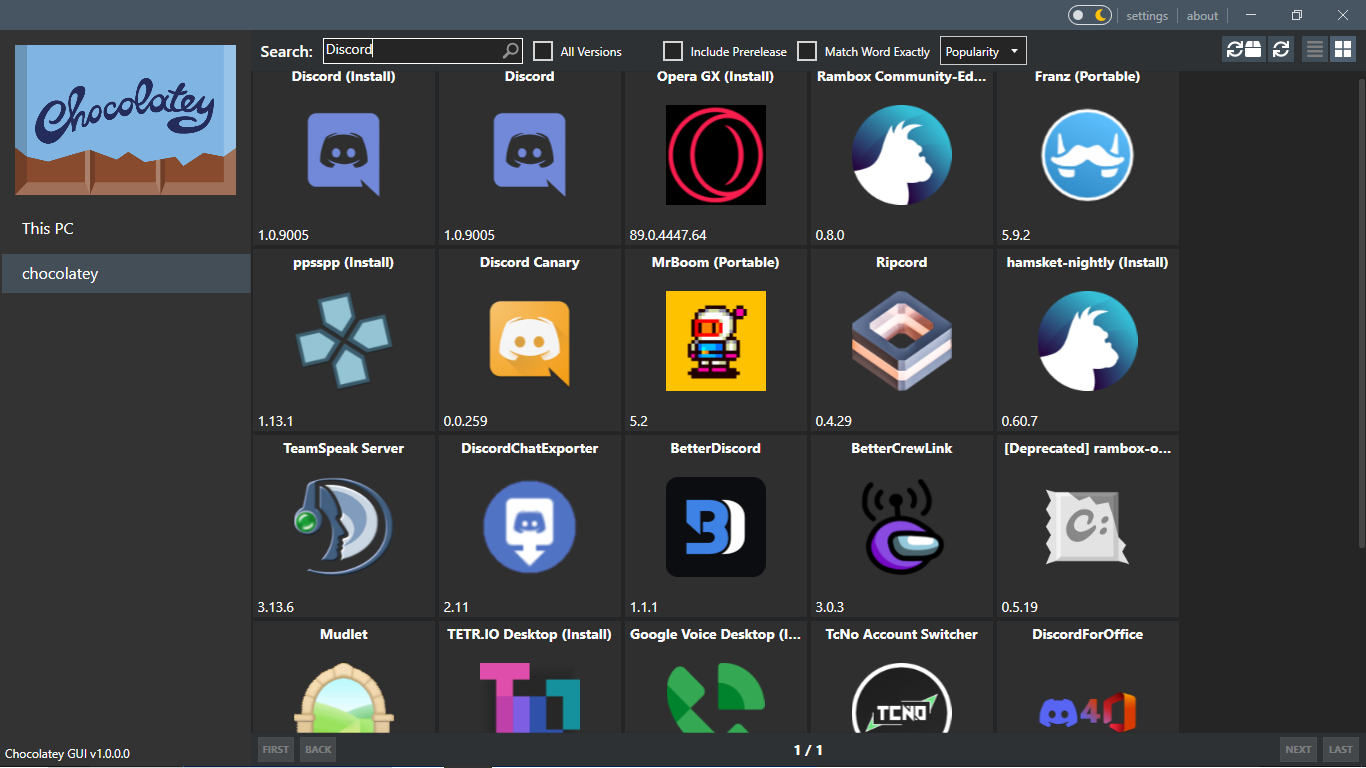The width and height of the screenshot is (1366, 768).
Task: Click the BACK page button
Action: coord(318,749)
